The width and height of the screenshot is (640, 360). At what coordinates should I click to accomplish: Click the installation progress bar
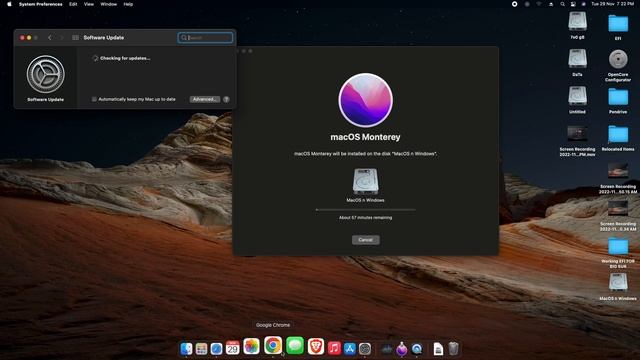(365, 210)
